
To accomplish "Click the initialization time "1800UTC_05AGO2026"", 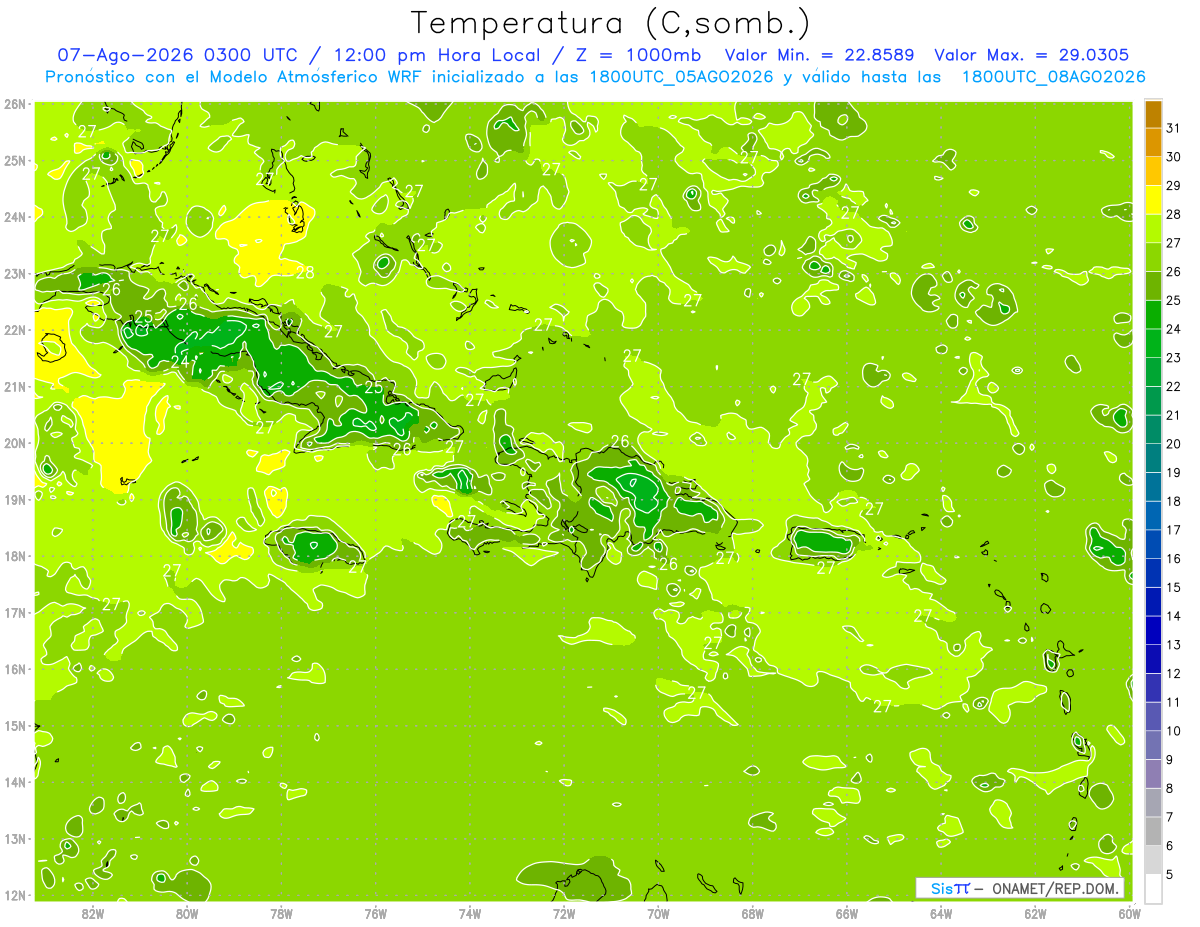I will [680, 77].
